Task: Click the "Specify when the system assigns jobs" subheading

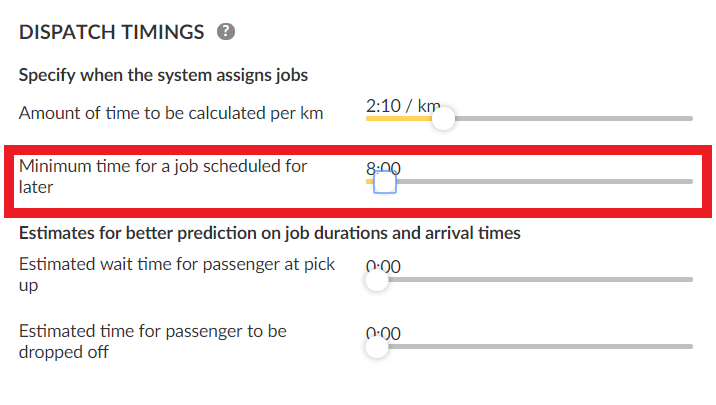Action: click(x=163, y=74)
